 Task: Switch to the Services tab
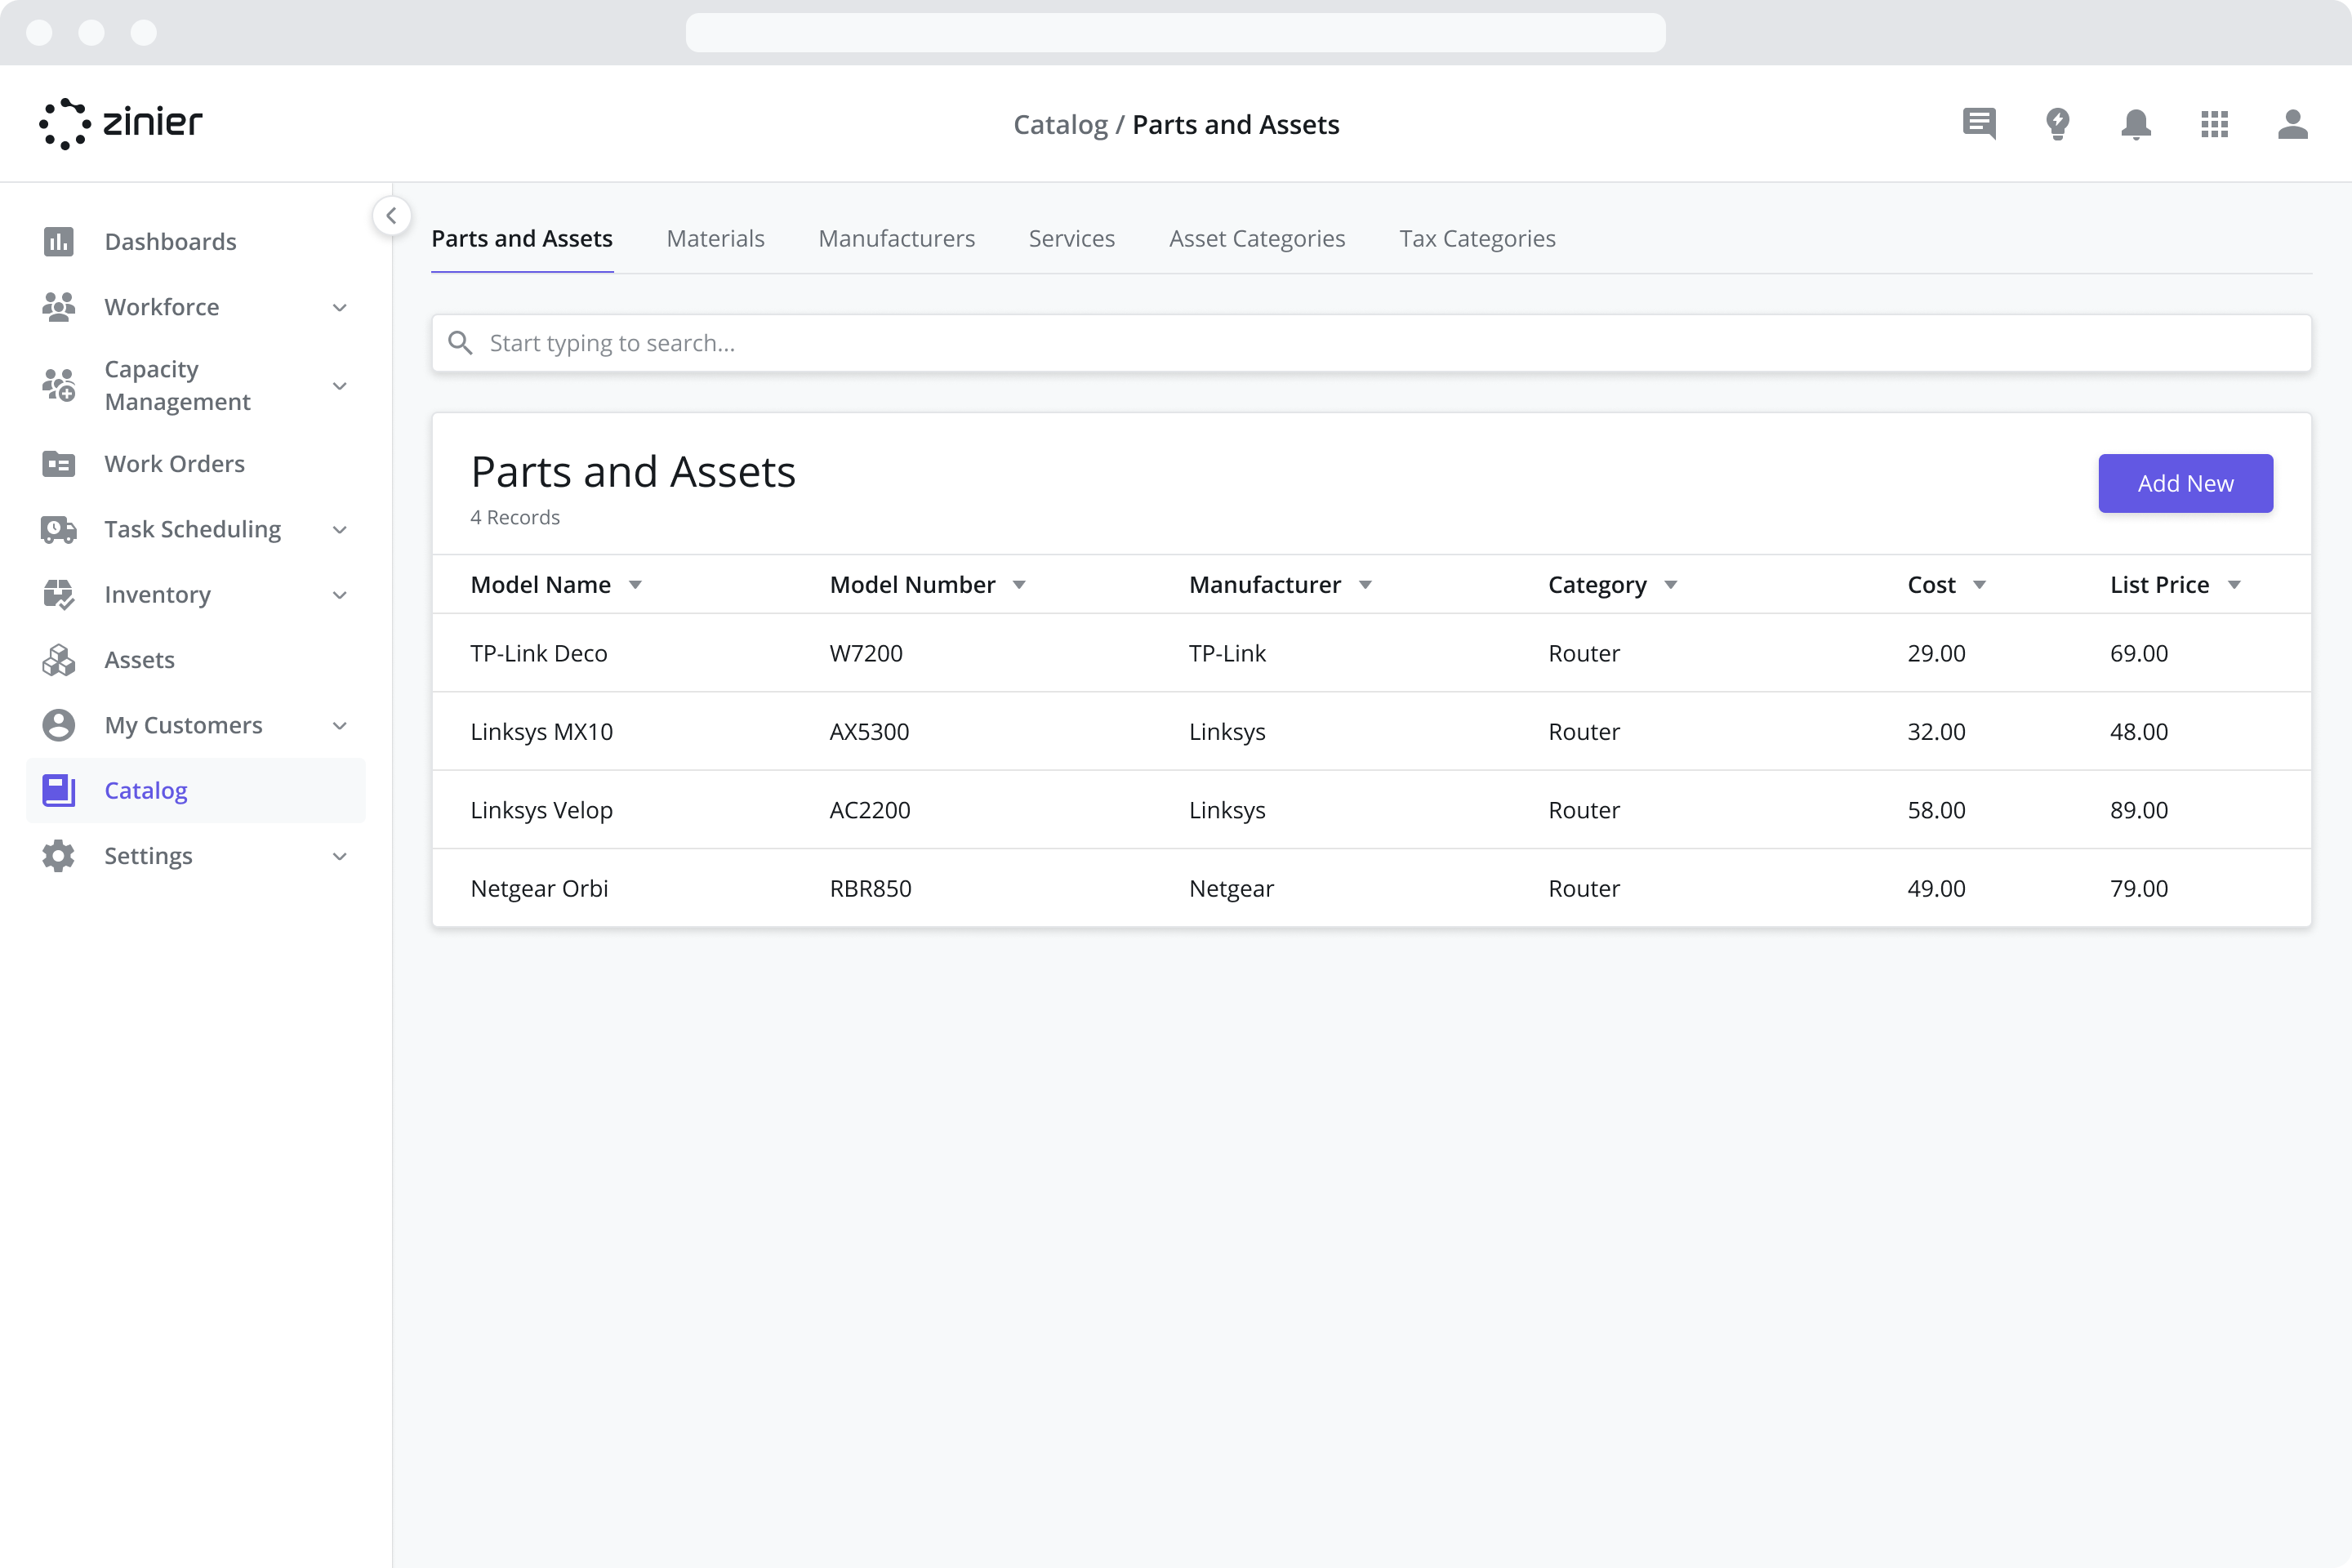pos(1072,238)
